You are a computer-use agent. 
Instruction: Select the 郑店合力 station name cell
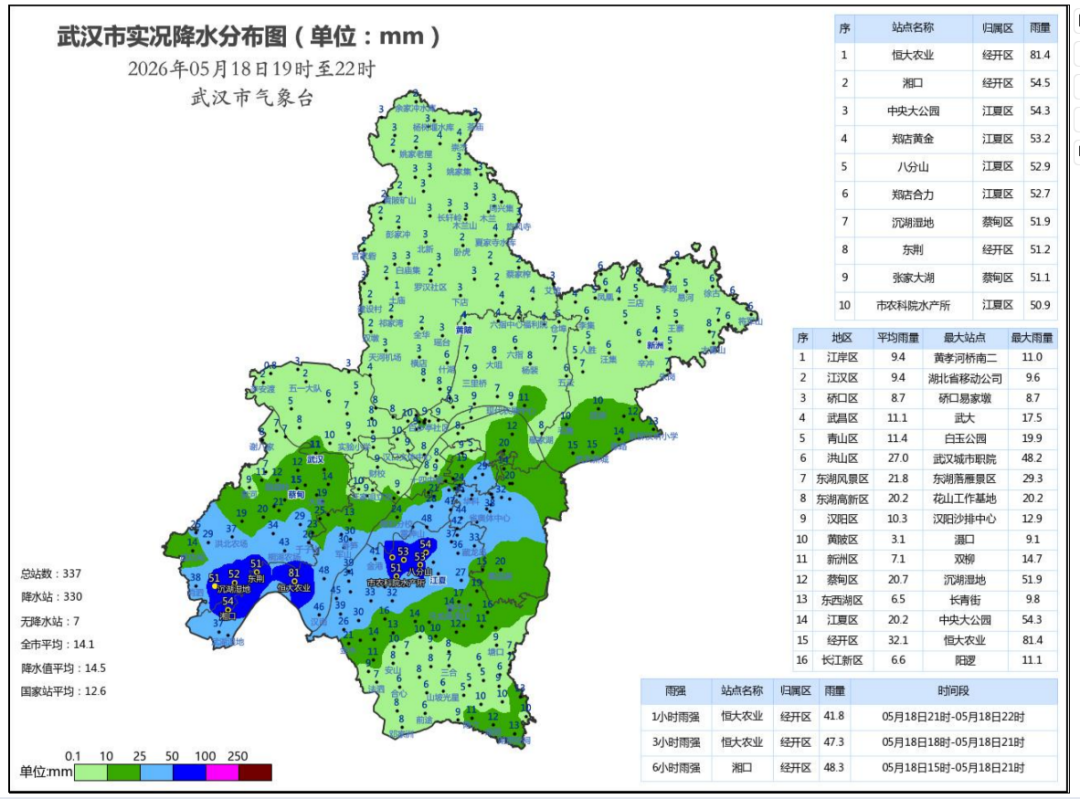913,194
